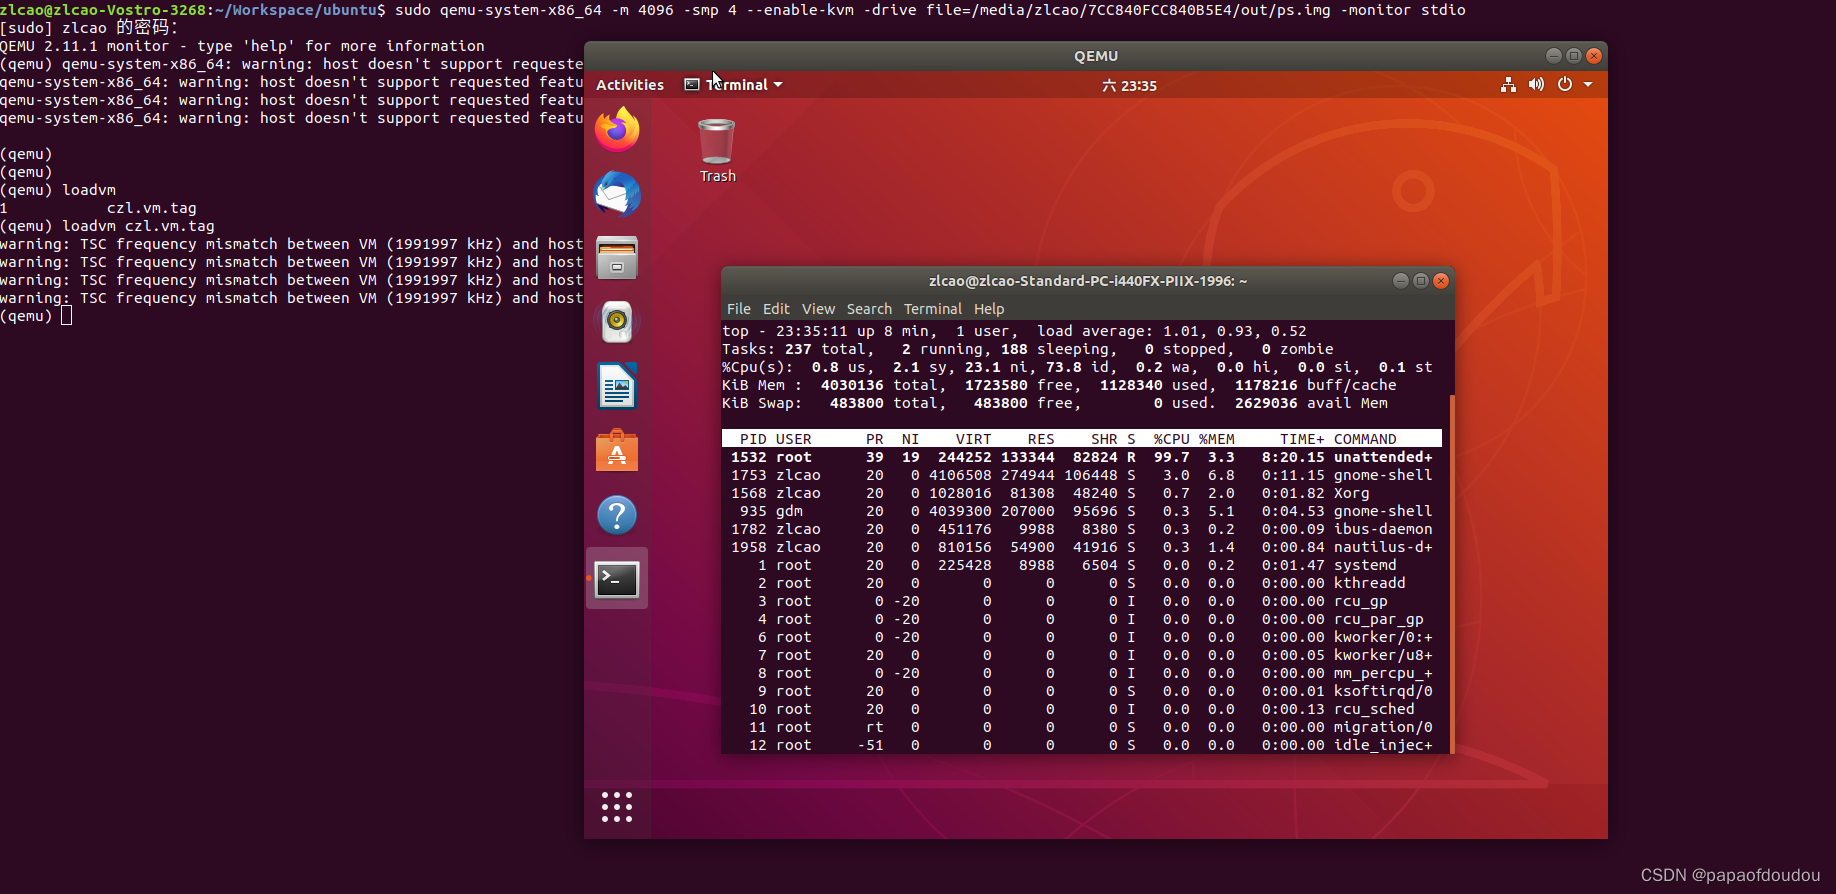Screen dimensions: 1836x894
Task: Click the Xorg process row
Action: click(1082, 493)
